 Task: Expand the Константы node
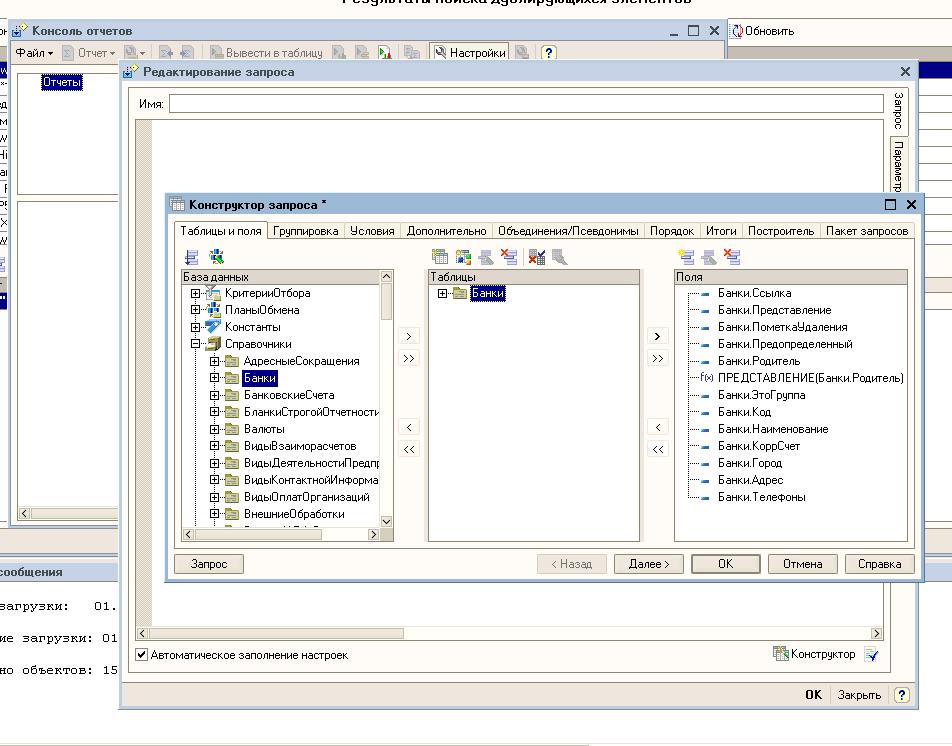[x=195, y=327]
